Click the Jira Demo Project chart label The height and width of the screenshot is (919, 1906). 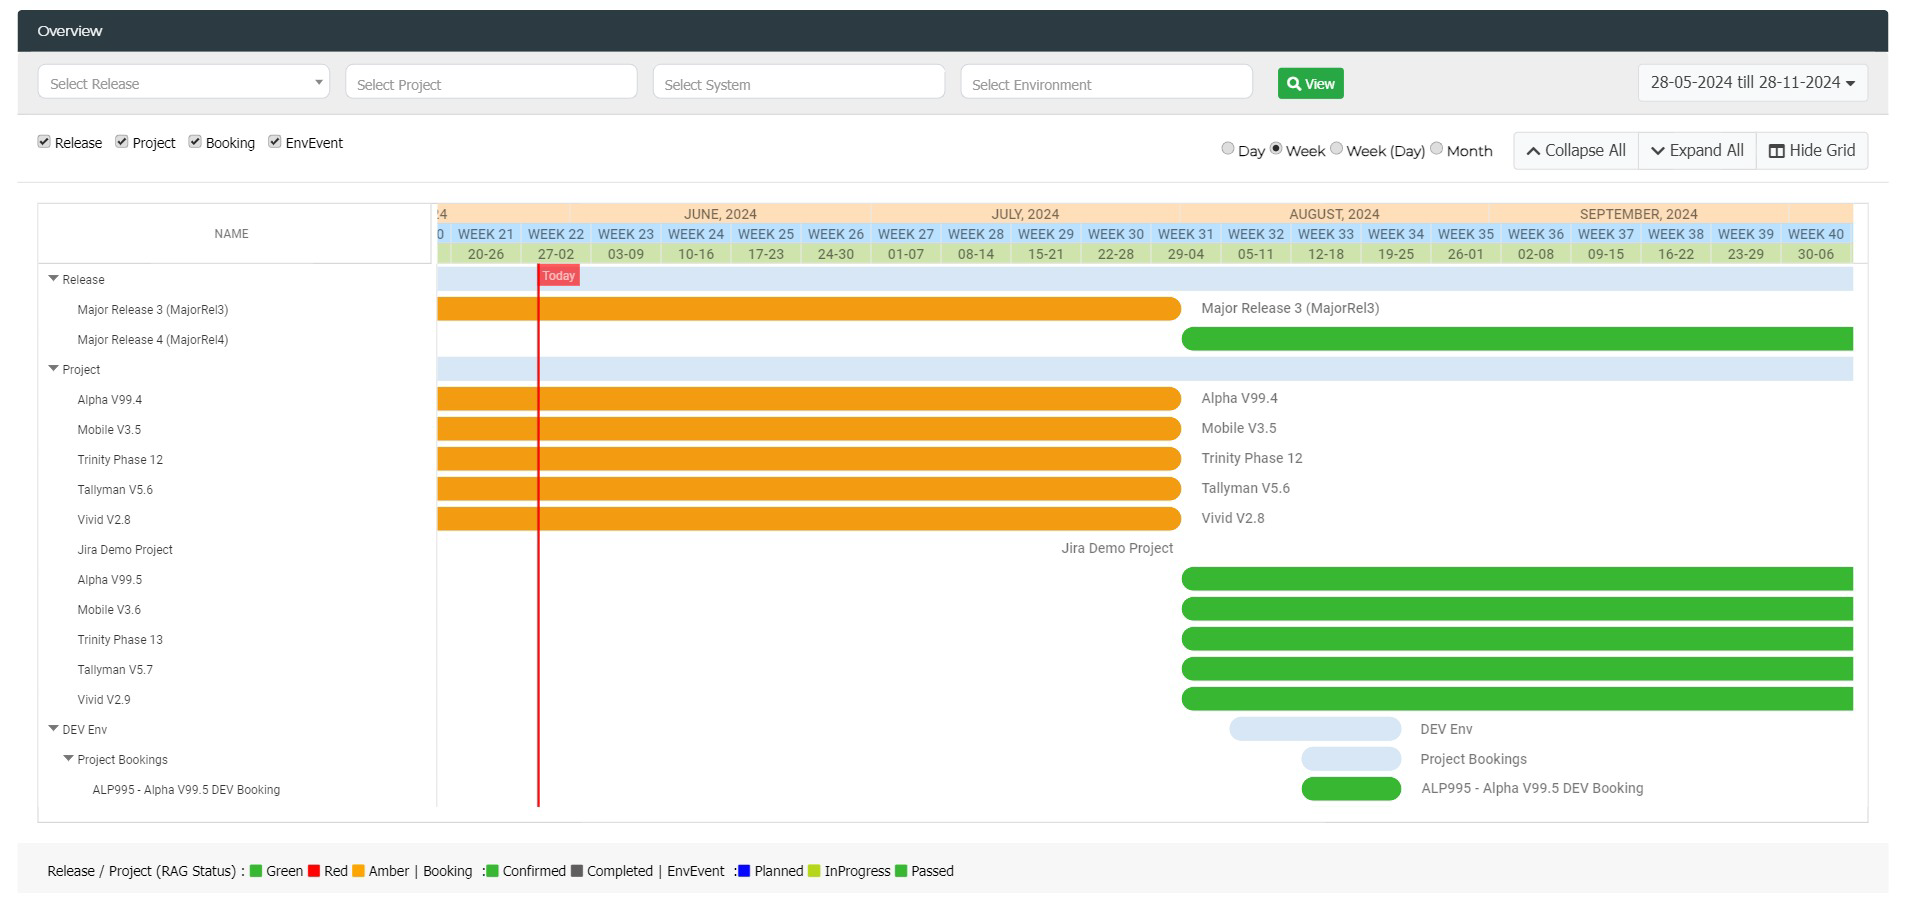coord(1117,548)
